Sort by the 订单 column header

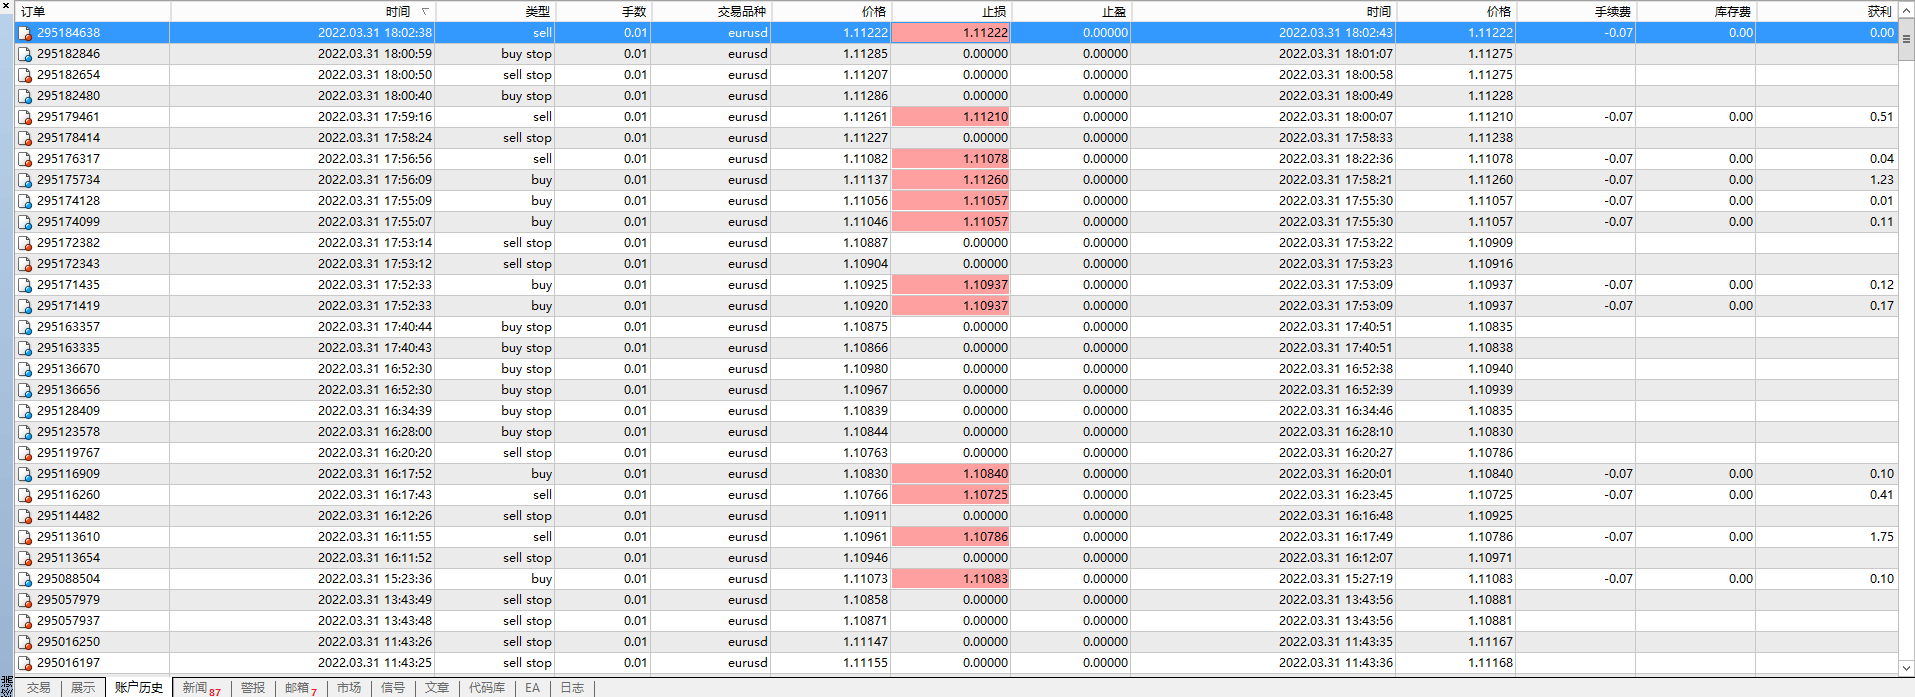coord(92,12)
